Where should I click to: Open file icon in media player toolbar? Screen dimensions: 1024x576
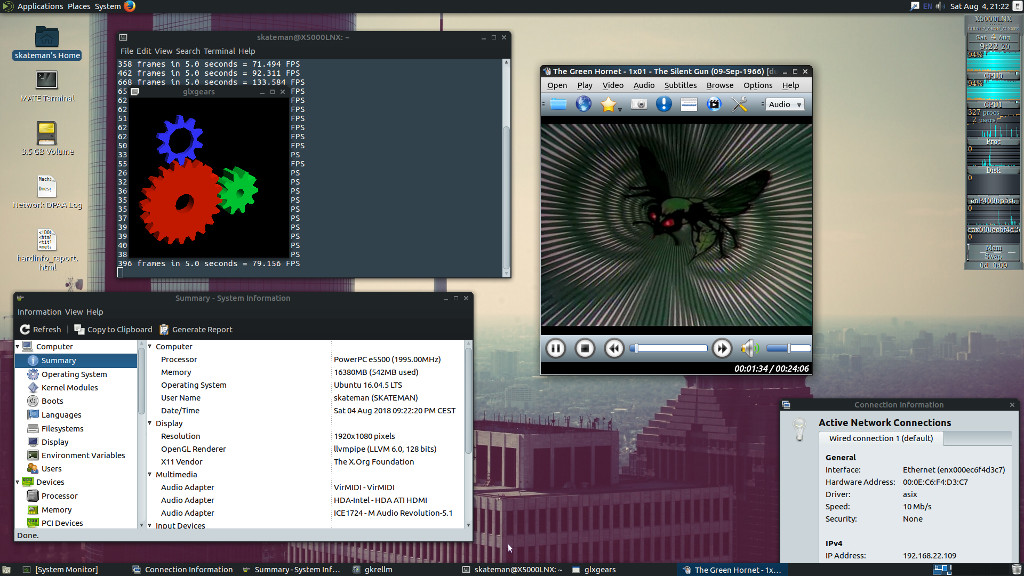(558, 104)
